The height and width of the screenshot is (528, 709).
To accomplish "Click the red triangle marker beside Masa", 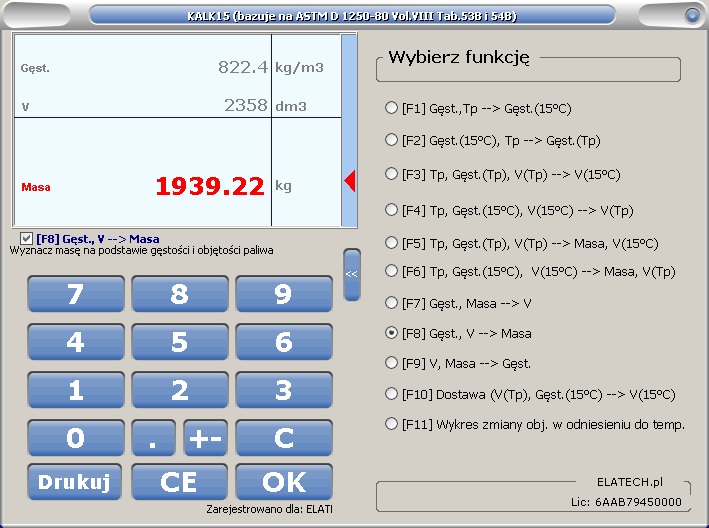I will [350, 181].
